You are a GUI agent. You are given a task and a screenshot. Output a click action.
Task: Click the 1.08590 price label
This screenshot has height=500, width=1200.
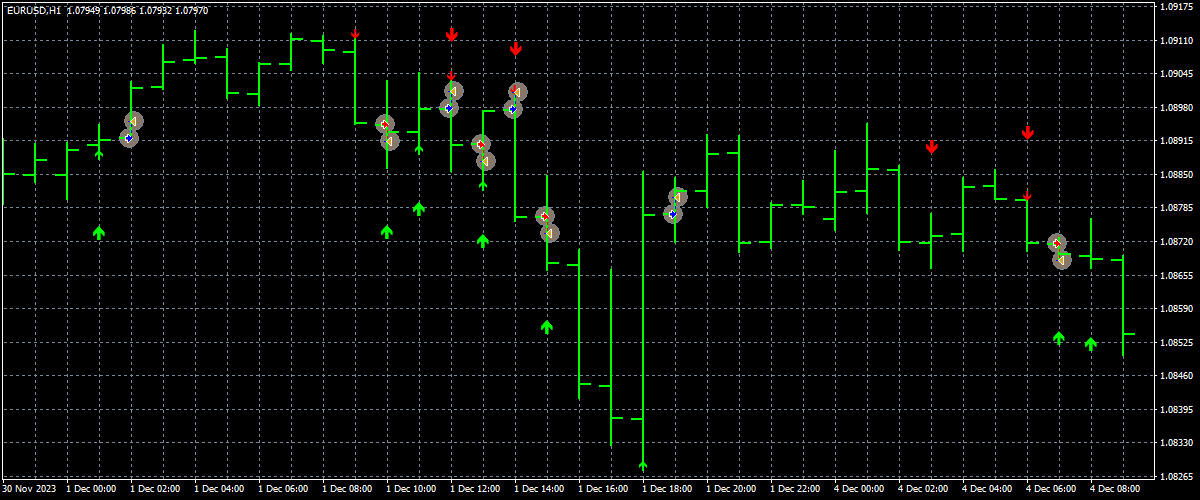pos(1176,309)
